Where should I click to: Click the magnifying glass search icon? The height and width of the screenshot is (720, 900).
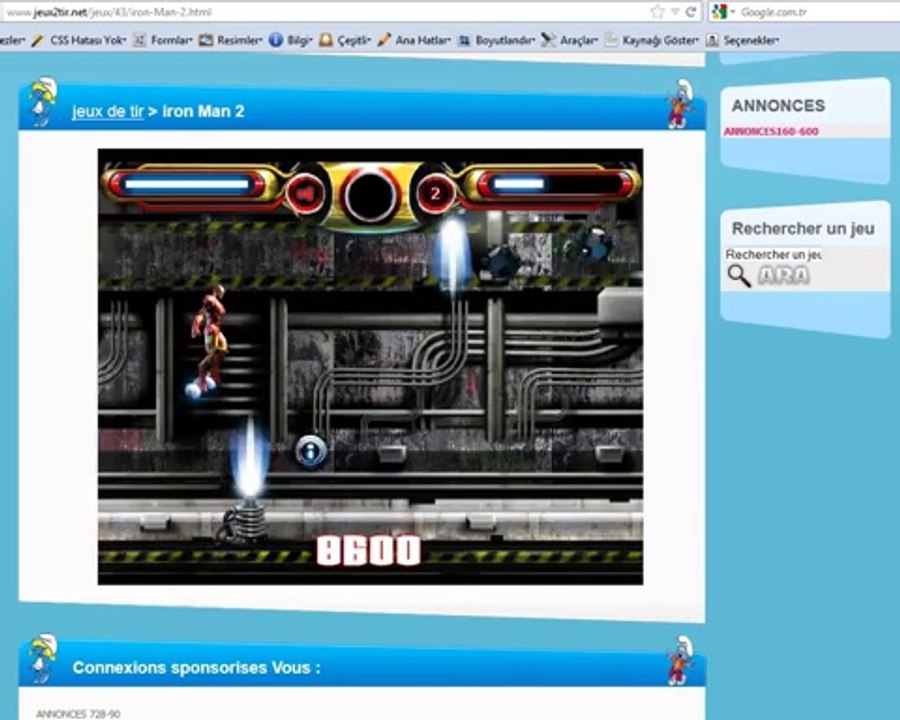[x=739, y=276]
